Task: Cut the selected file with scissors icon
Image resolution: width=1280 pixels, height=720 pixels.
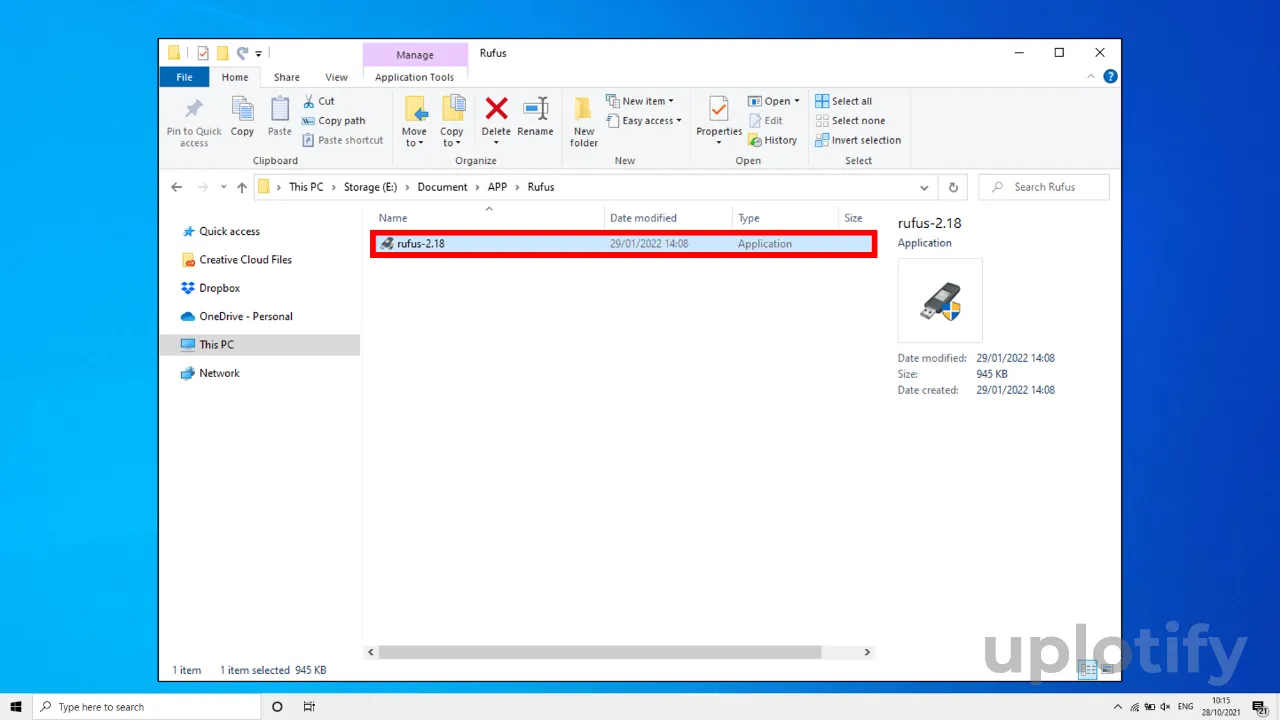Action: pos(318,101)
